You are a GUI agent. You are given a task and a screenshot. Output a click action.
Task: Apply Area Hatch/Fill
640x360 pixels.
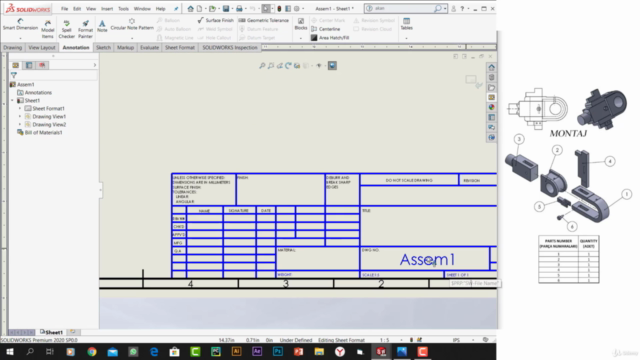(330, 38)
